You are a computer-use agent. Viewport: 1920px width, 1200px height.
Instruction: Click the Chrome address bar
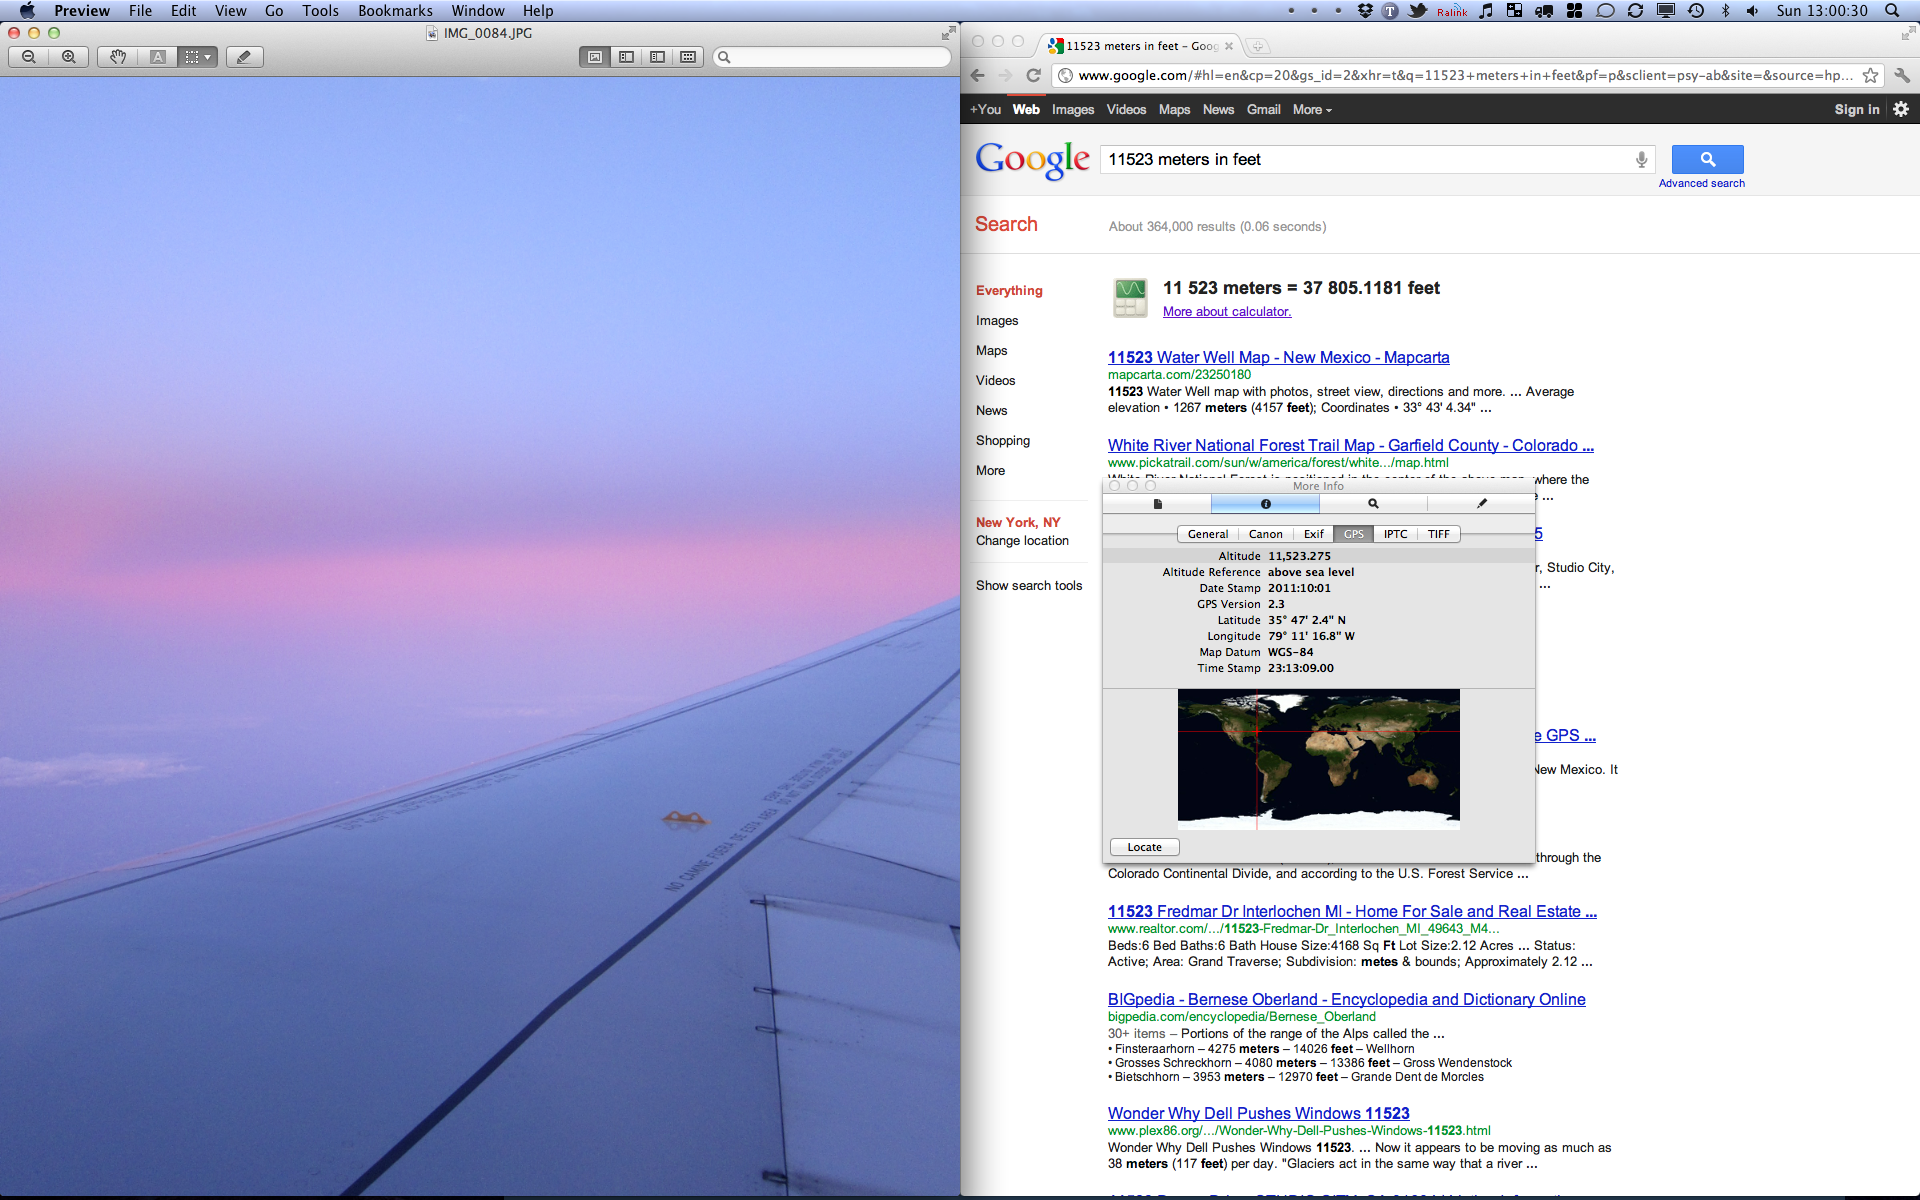pos(1465,75)
